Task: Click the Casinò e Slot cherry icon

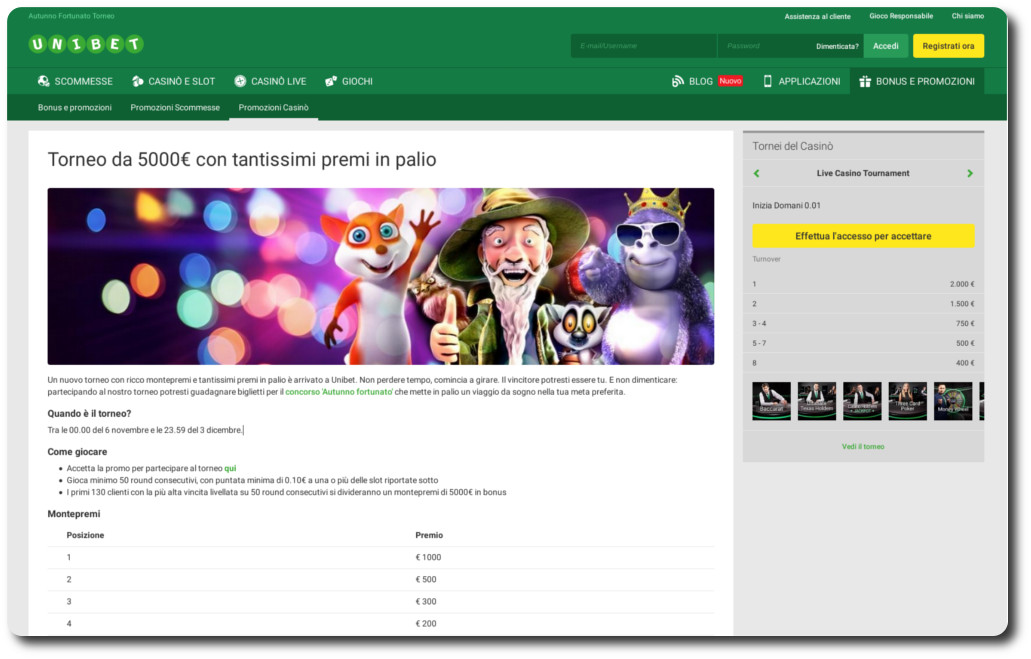Action: 137,81
